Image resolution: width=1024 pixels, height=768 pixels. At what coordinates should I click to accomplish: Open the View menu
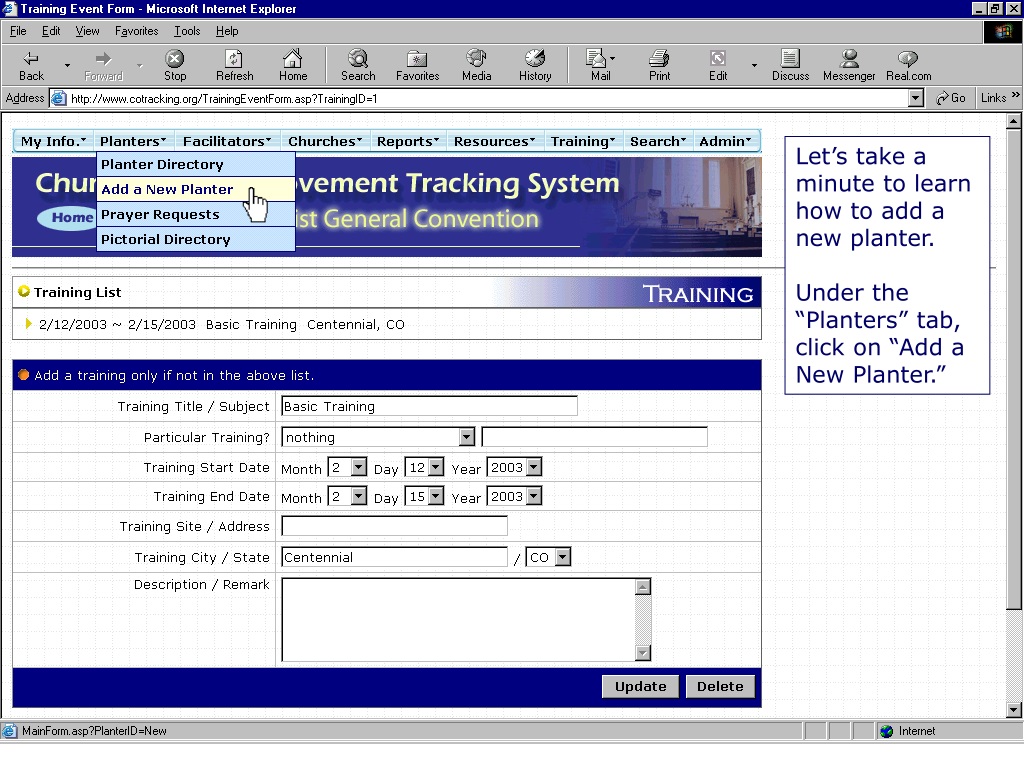pos(88,31)
